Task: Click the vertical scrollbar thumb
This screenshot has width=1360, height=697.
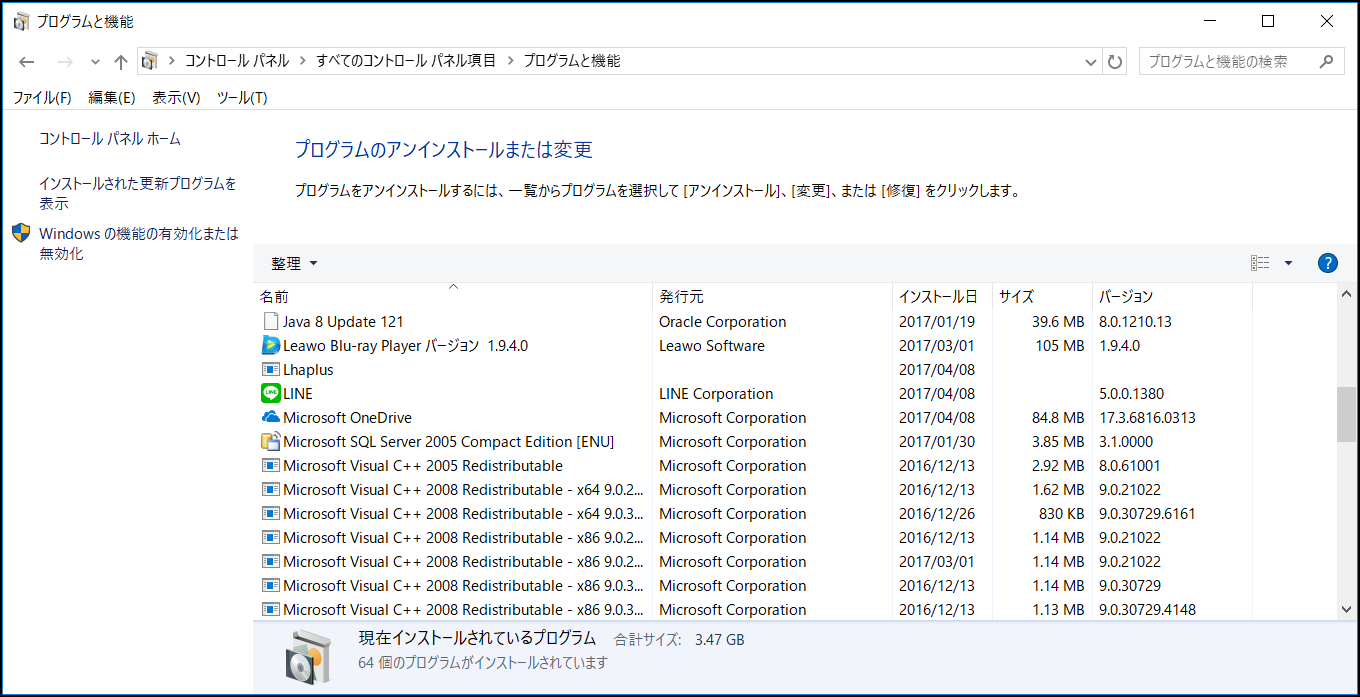Action: 1346,414
